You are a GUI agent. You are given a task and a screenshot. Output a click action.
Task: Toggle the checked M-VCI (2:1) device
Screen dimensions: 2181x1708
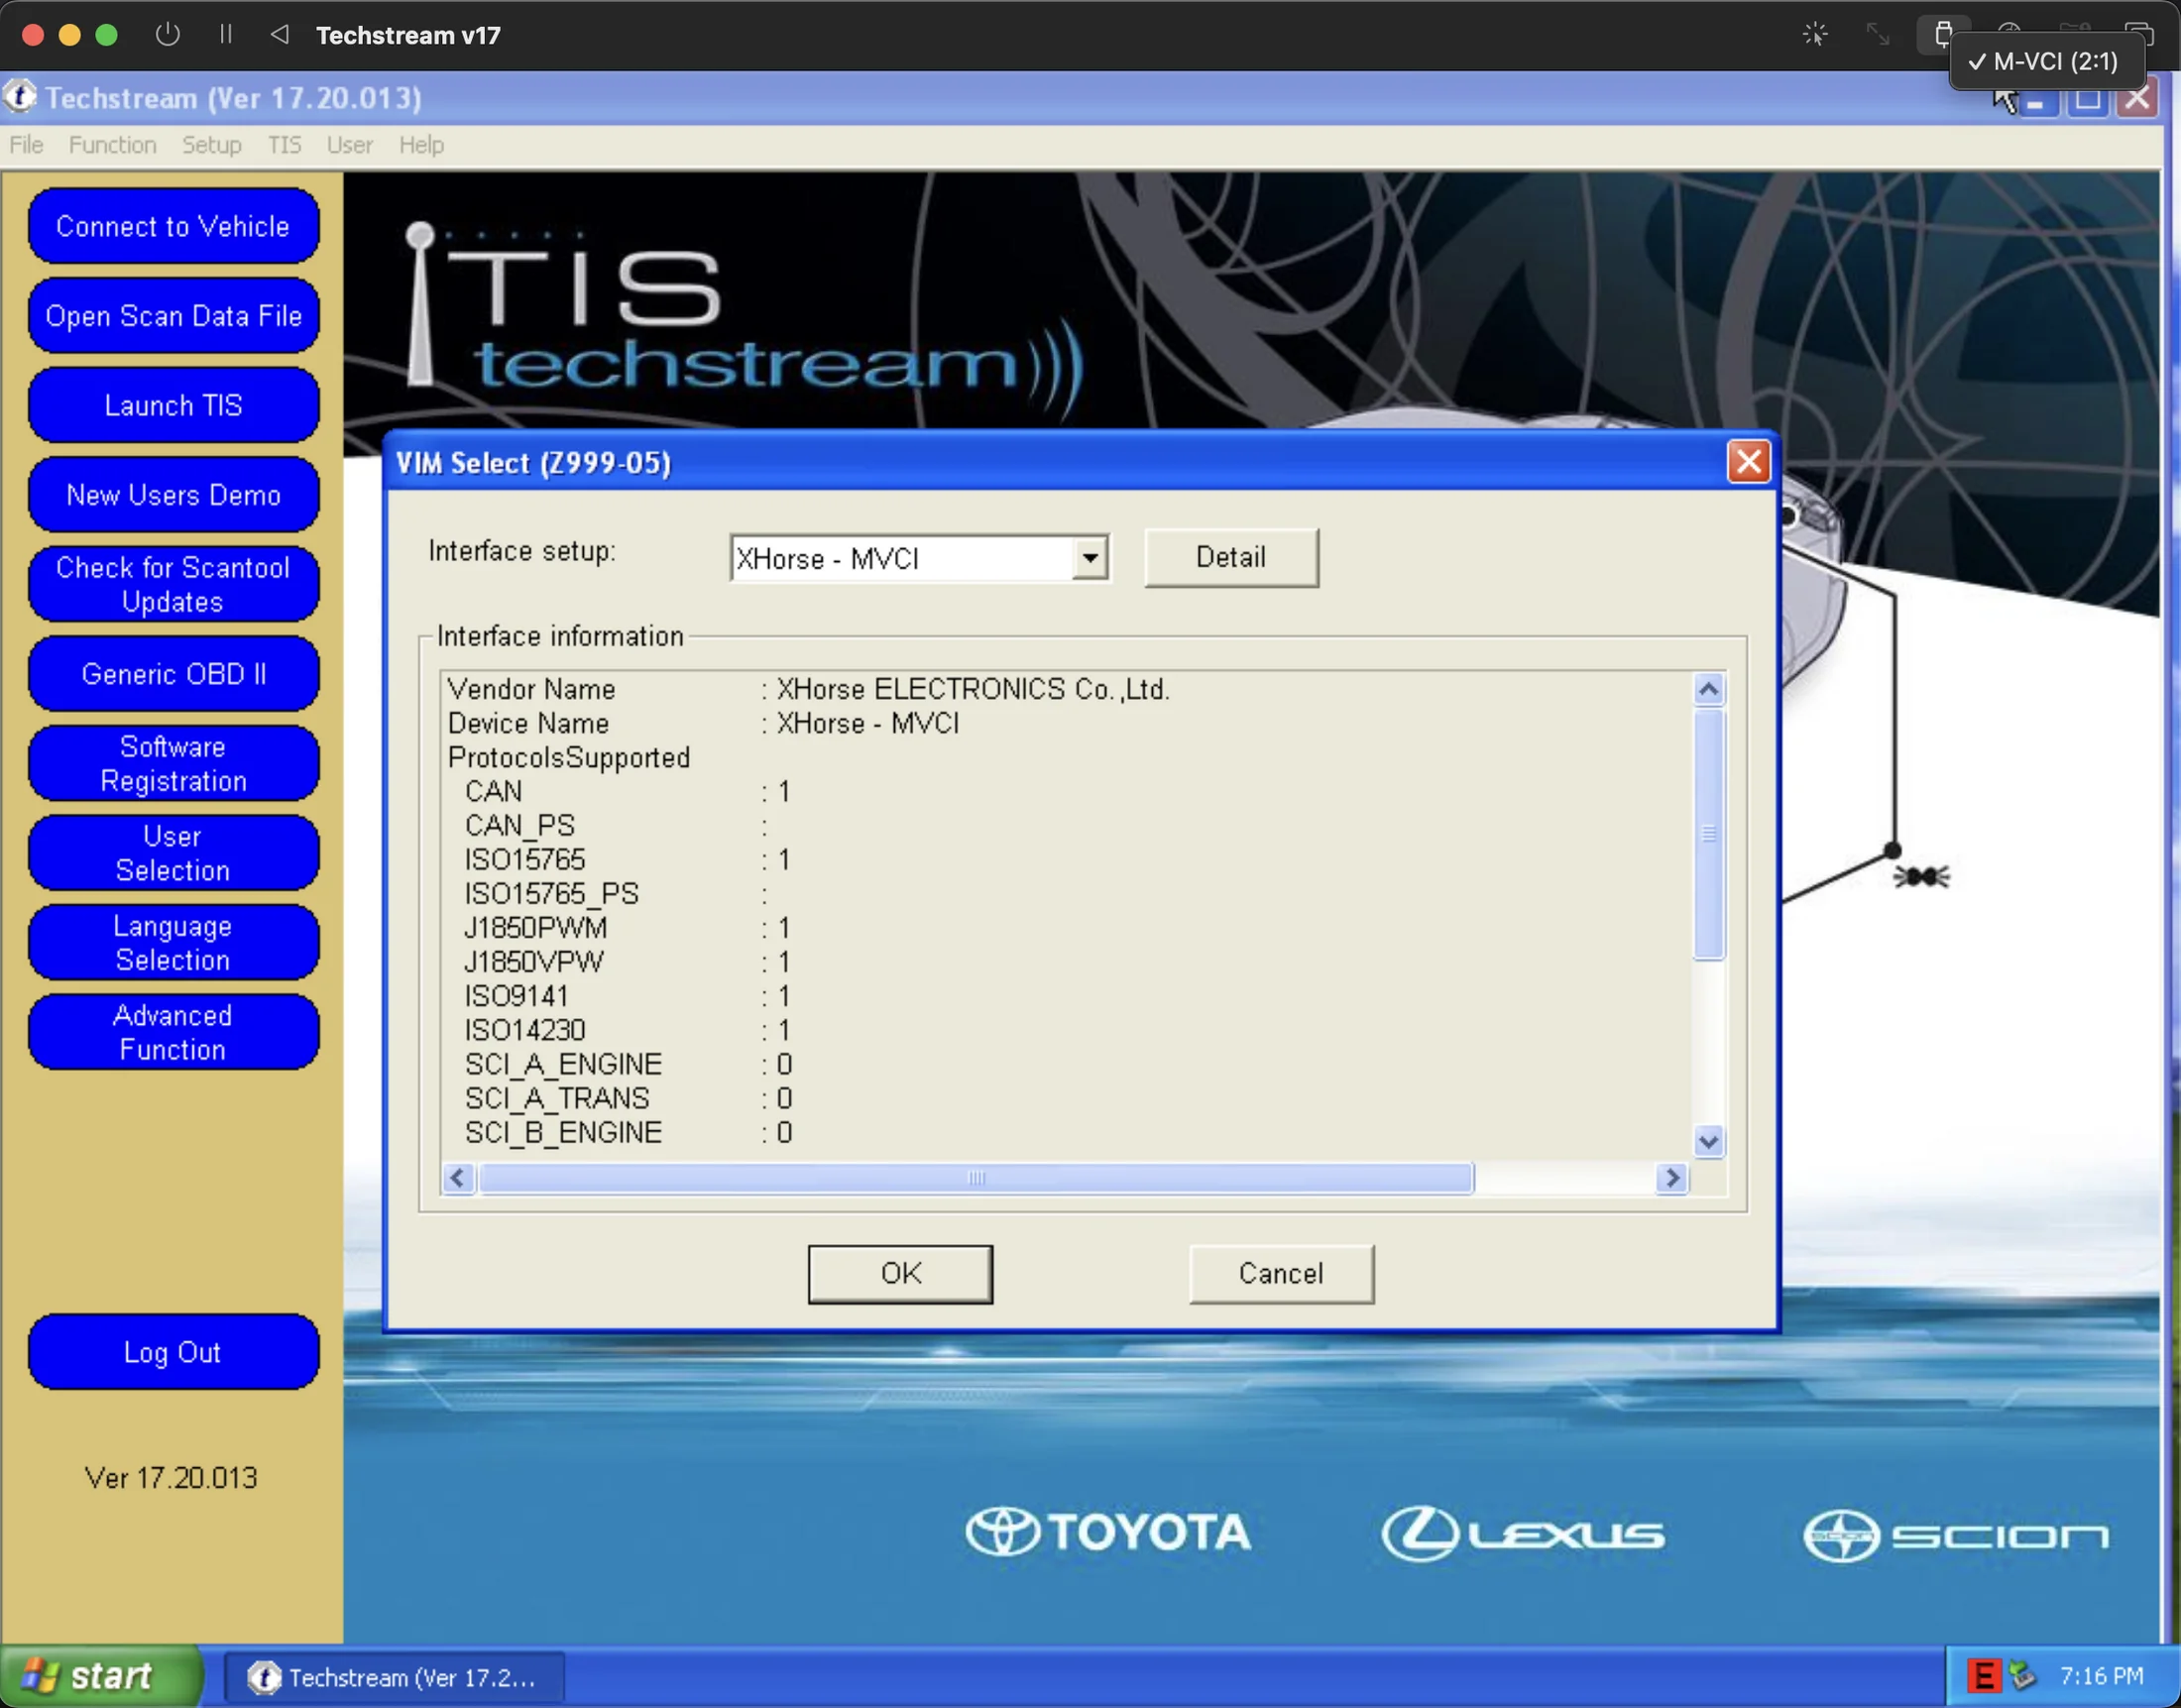pyautogui.click(x=2044, y=62)
